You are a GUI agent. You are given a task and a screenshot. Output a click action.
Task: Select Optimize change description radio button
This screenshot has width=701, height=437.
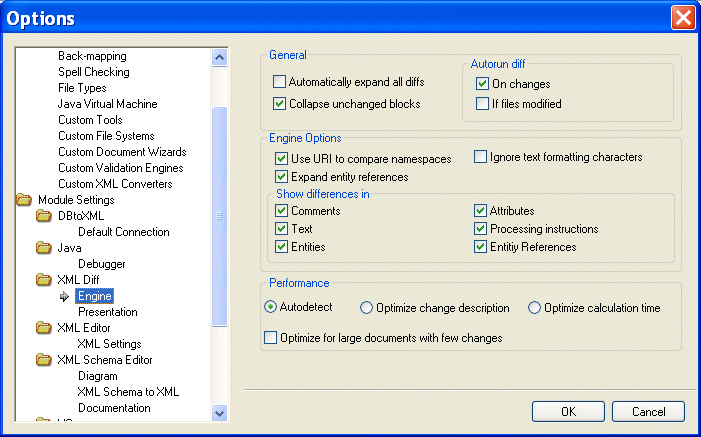tap(367, 308)
